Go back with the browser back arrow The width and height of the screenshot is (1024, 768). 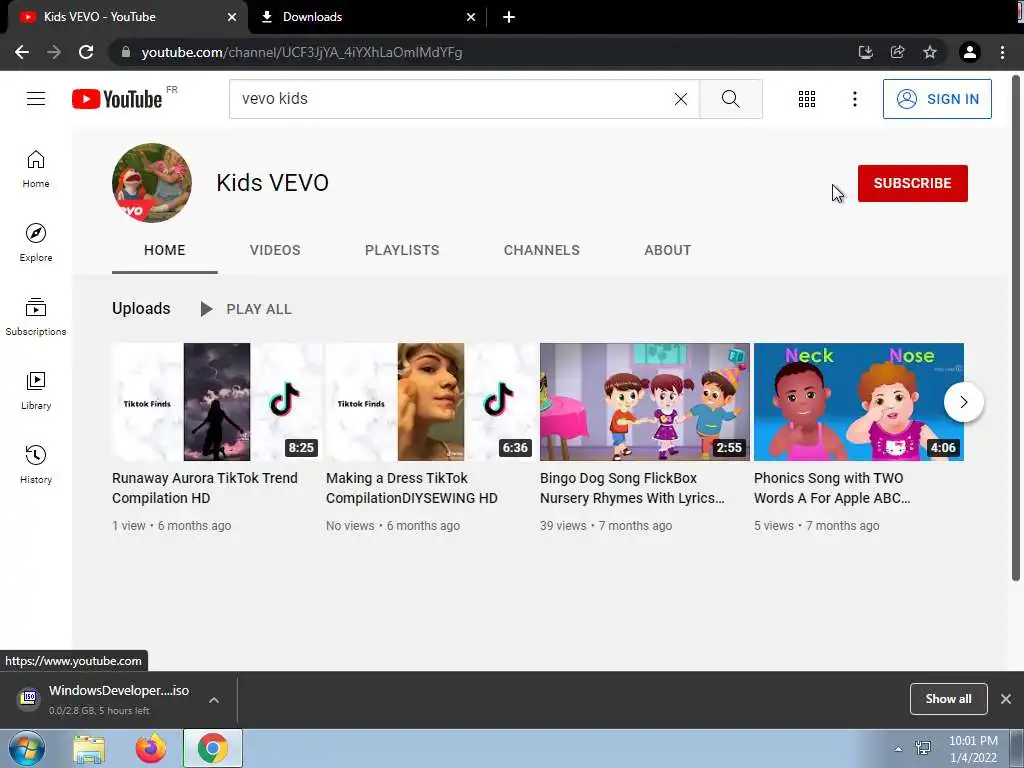coord(22,52)
